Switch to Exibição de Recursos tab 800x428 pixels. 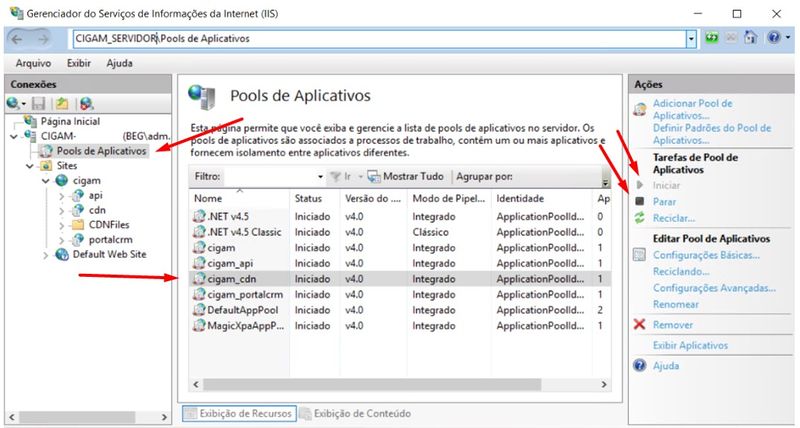238,414
